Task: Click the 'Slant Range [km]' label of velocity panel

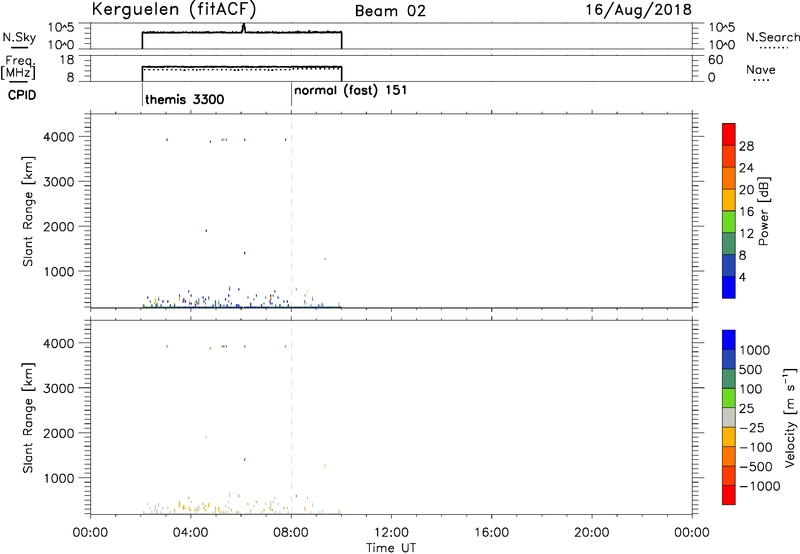Action: coord(28,418)
